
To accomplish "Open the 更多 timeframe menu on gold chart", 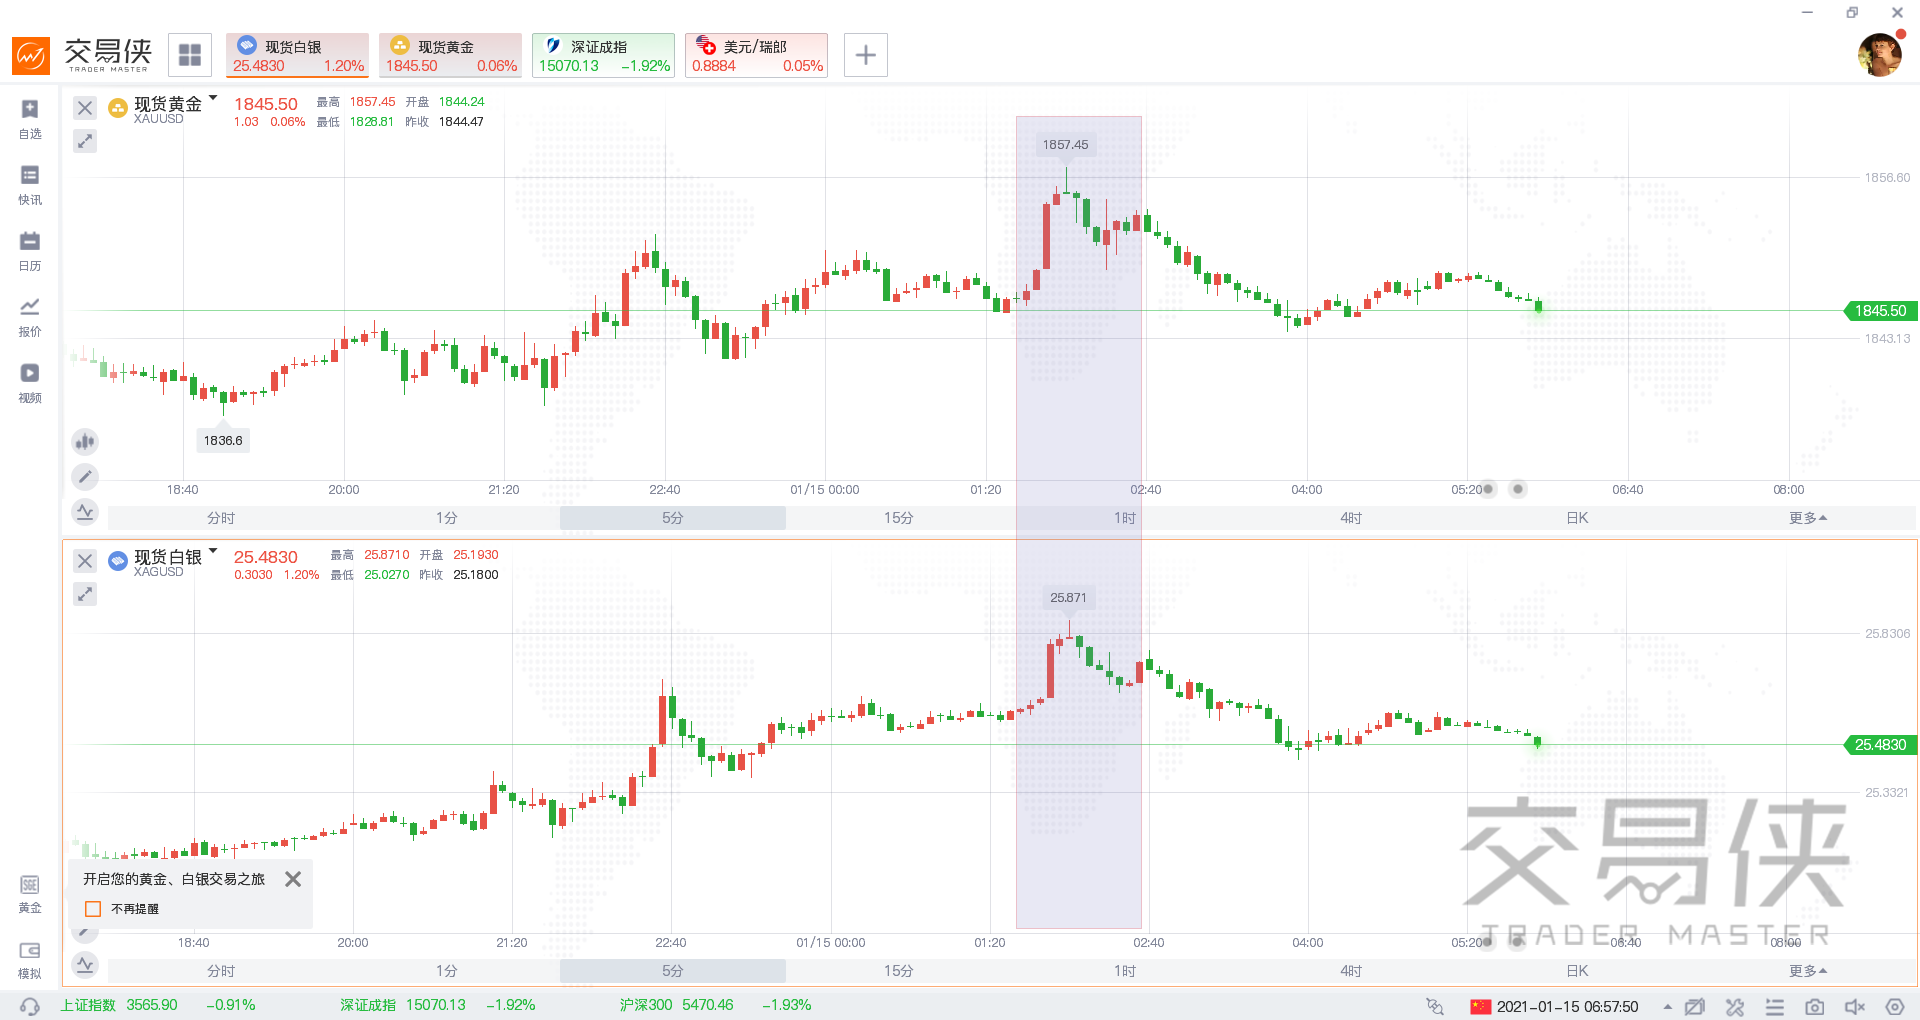I will [1807, 518].
